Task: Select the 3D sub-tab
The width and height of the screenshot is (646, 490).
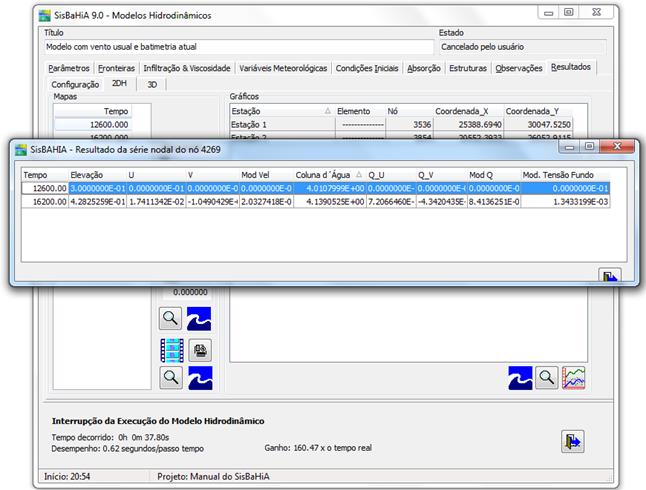Action: pos(152,84)
